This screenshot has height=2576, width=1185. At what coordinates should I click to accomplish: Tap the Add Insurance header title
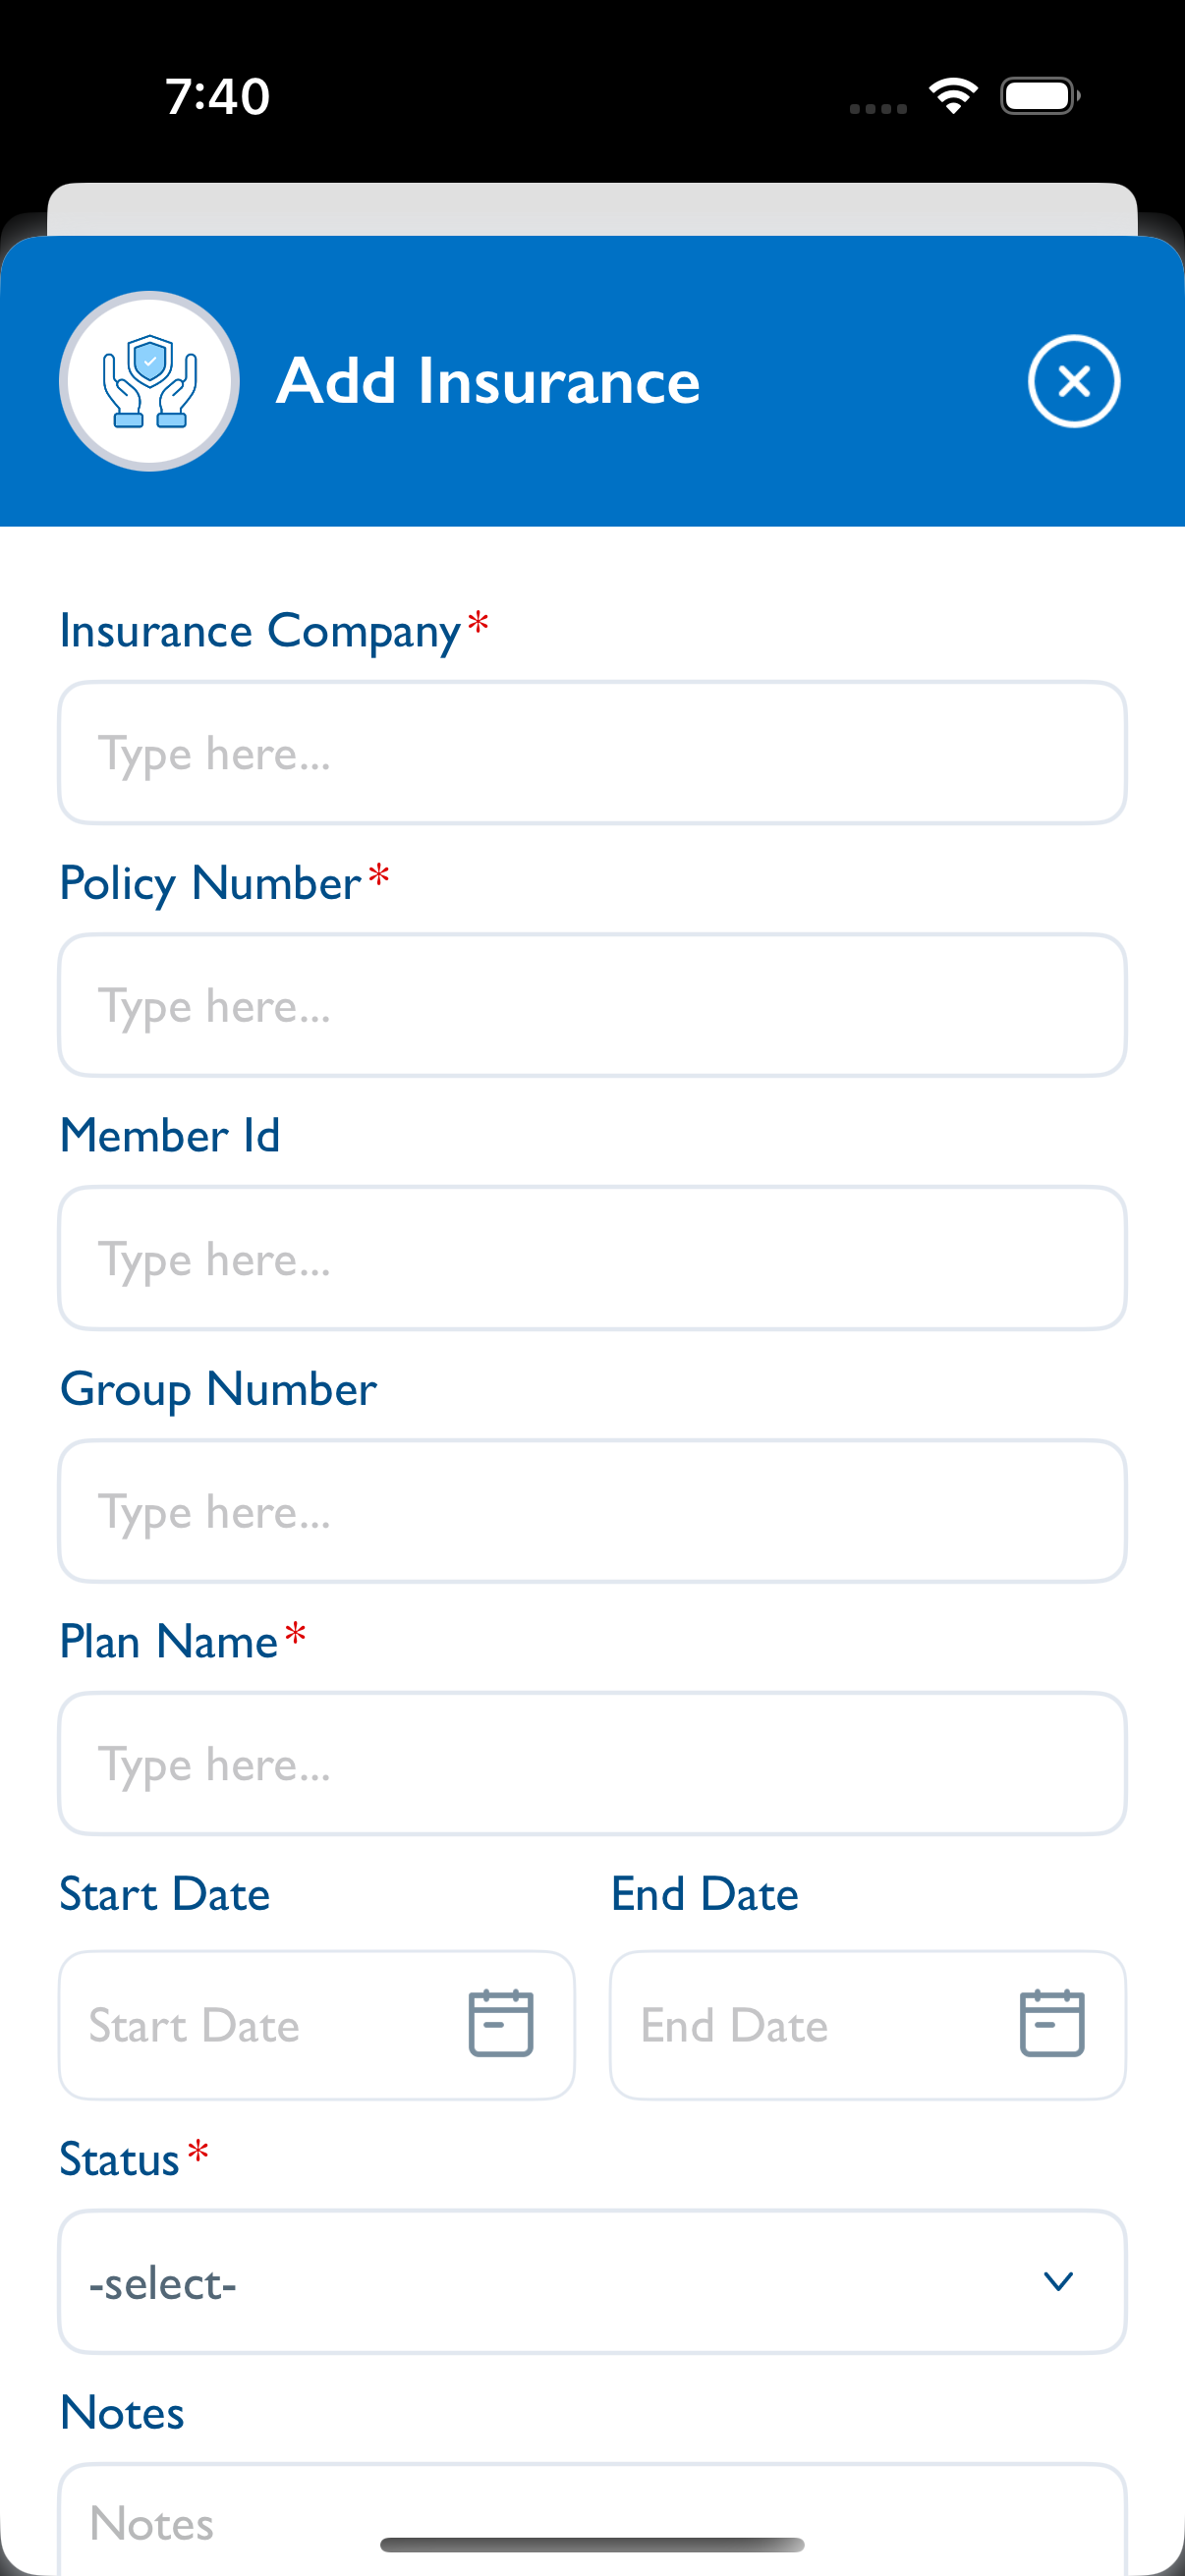pos(488,381)
